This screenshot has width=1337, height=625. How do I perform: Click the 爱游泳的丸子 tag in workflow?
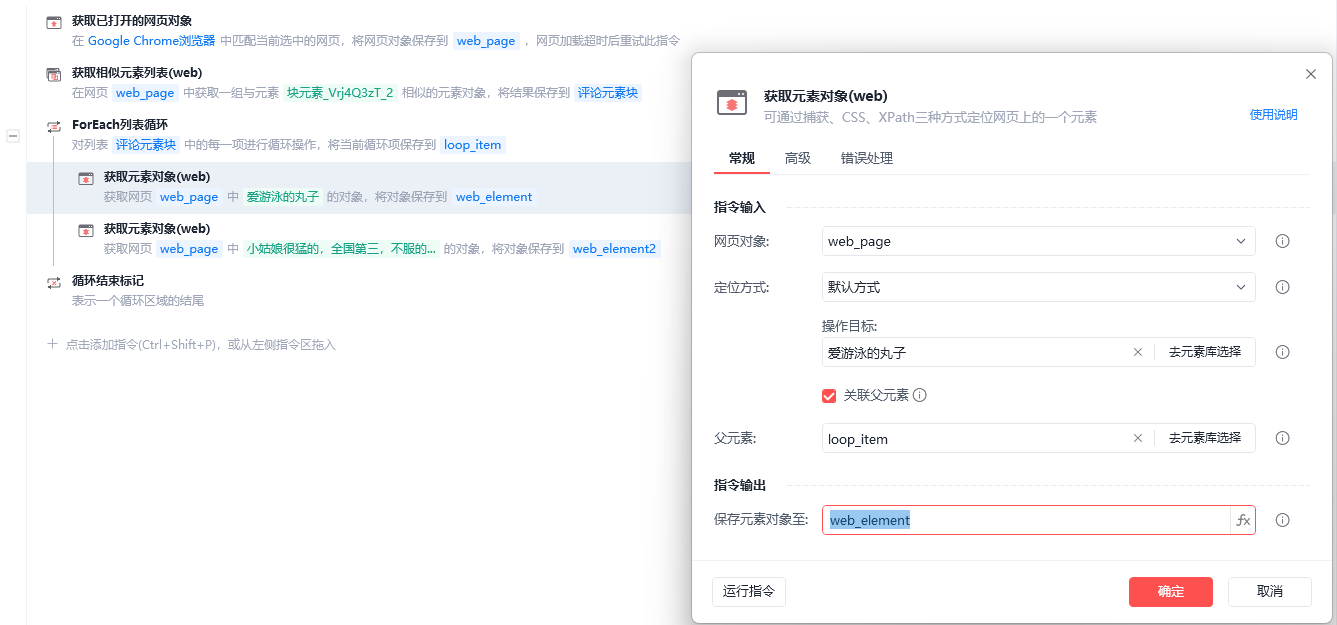pyautogui.click(x=283, y=197)
